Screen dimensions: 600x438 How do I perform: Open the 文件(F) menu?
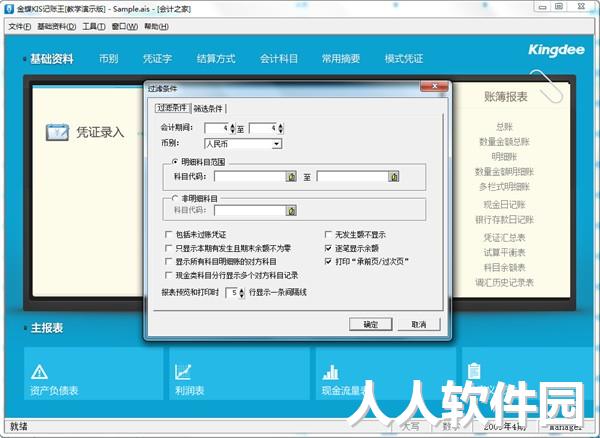click(20, 26)
